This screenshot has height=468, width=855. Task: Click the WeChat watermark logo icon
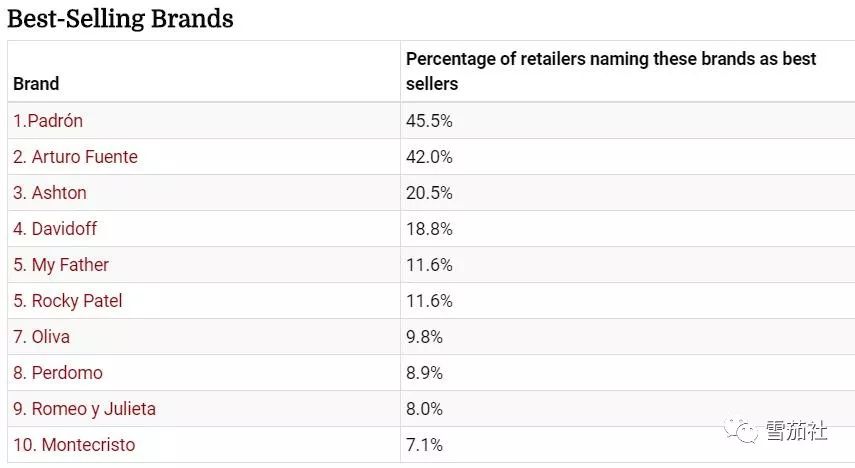coord(744,431)
